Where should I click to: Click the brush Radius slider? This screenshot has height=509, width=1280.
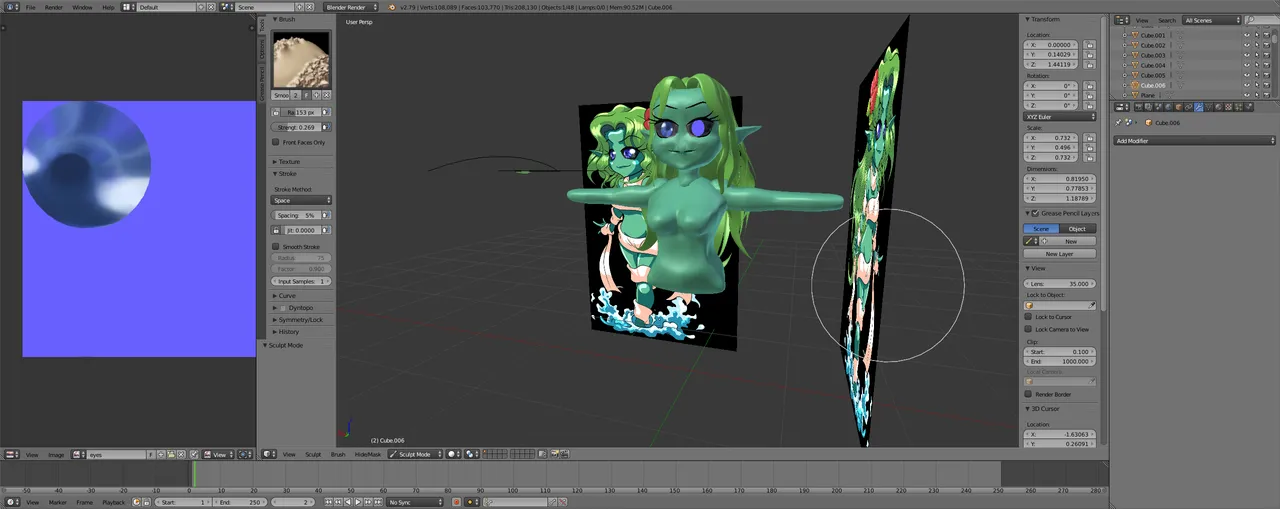pos(301,113)
